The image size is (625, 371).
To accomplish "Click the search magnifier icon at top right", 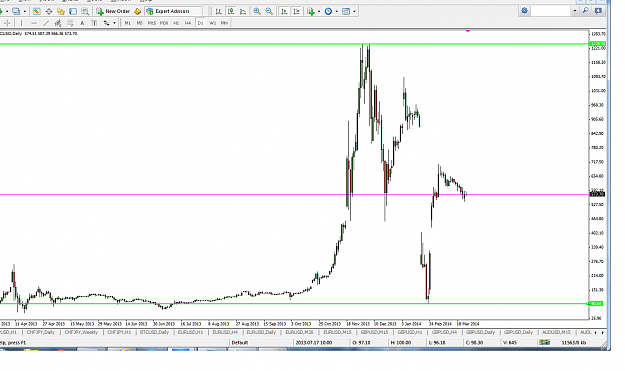I will pyautogui.click(x=586, y=11).
